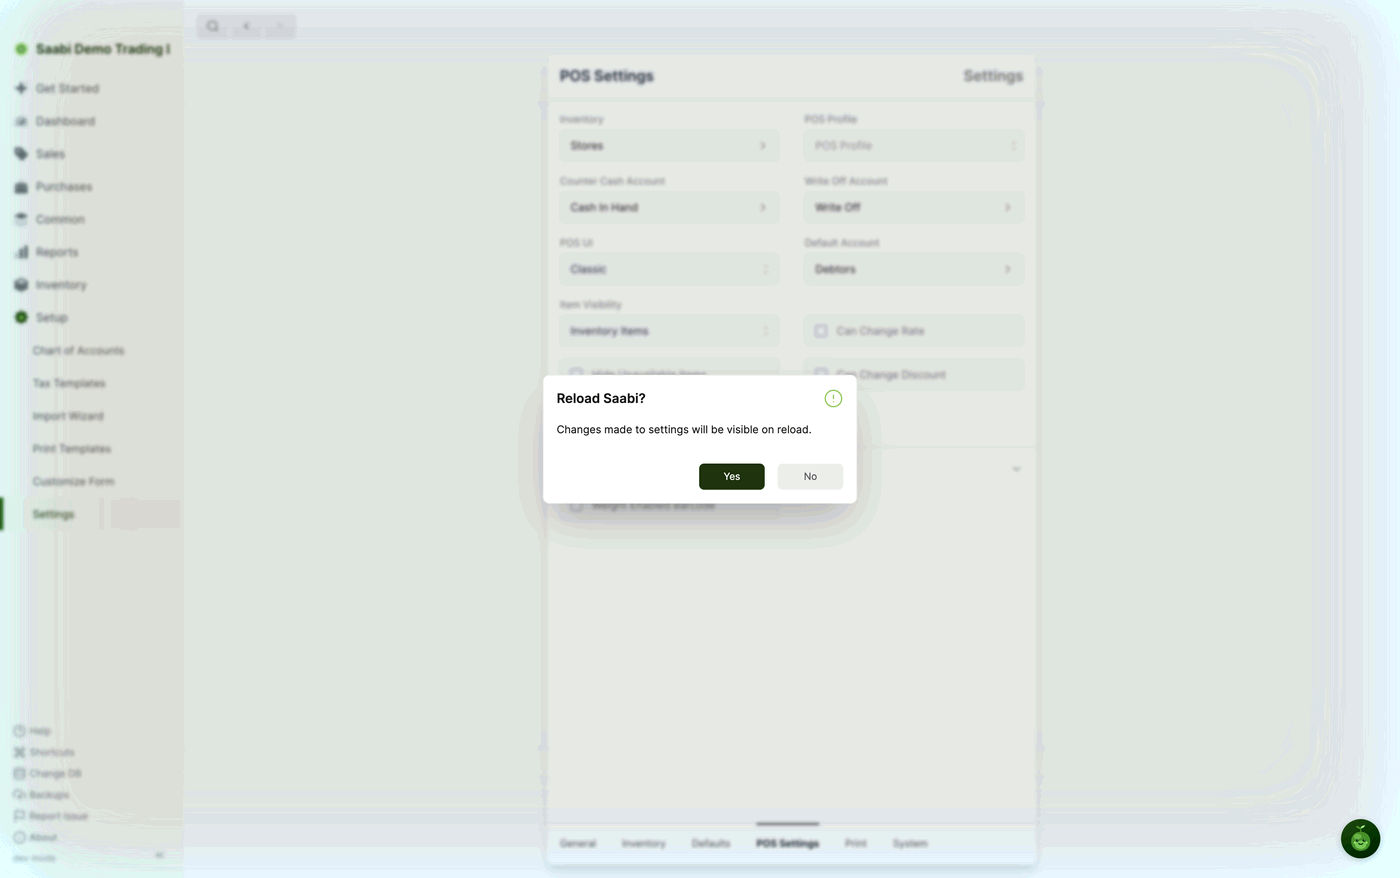1400x878 pixels.
Task: Open the Write Off account dropdown
Action: tap(914, 207)
